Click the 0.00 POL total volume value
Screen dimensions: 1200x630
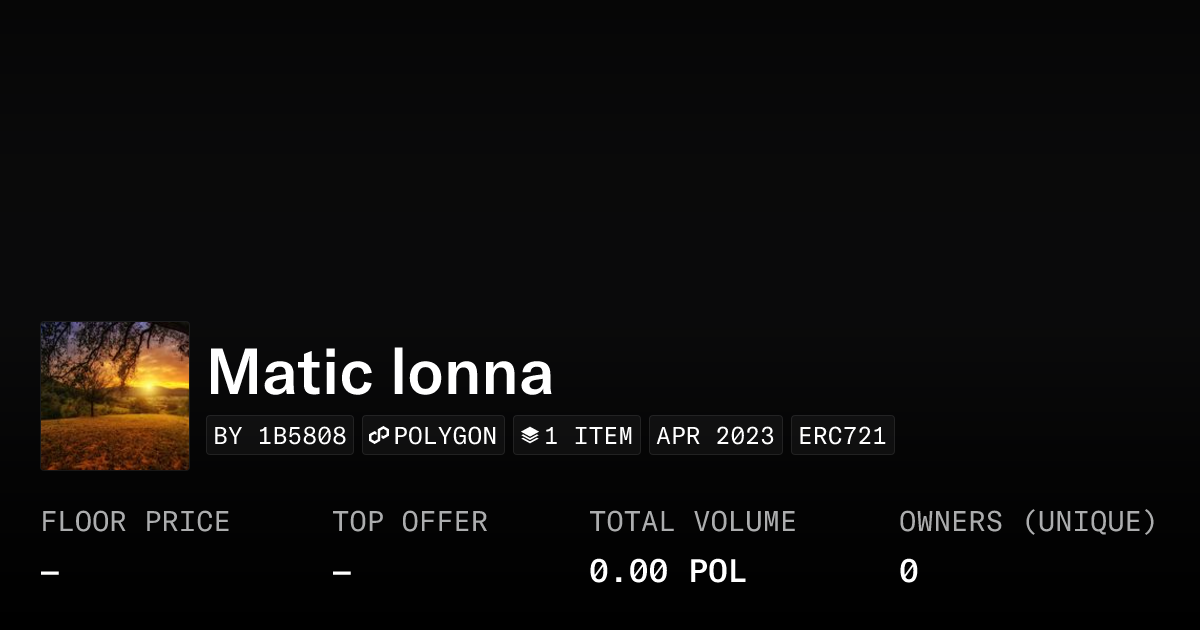[667, 570]
